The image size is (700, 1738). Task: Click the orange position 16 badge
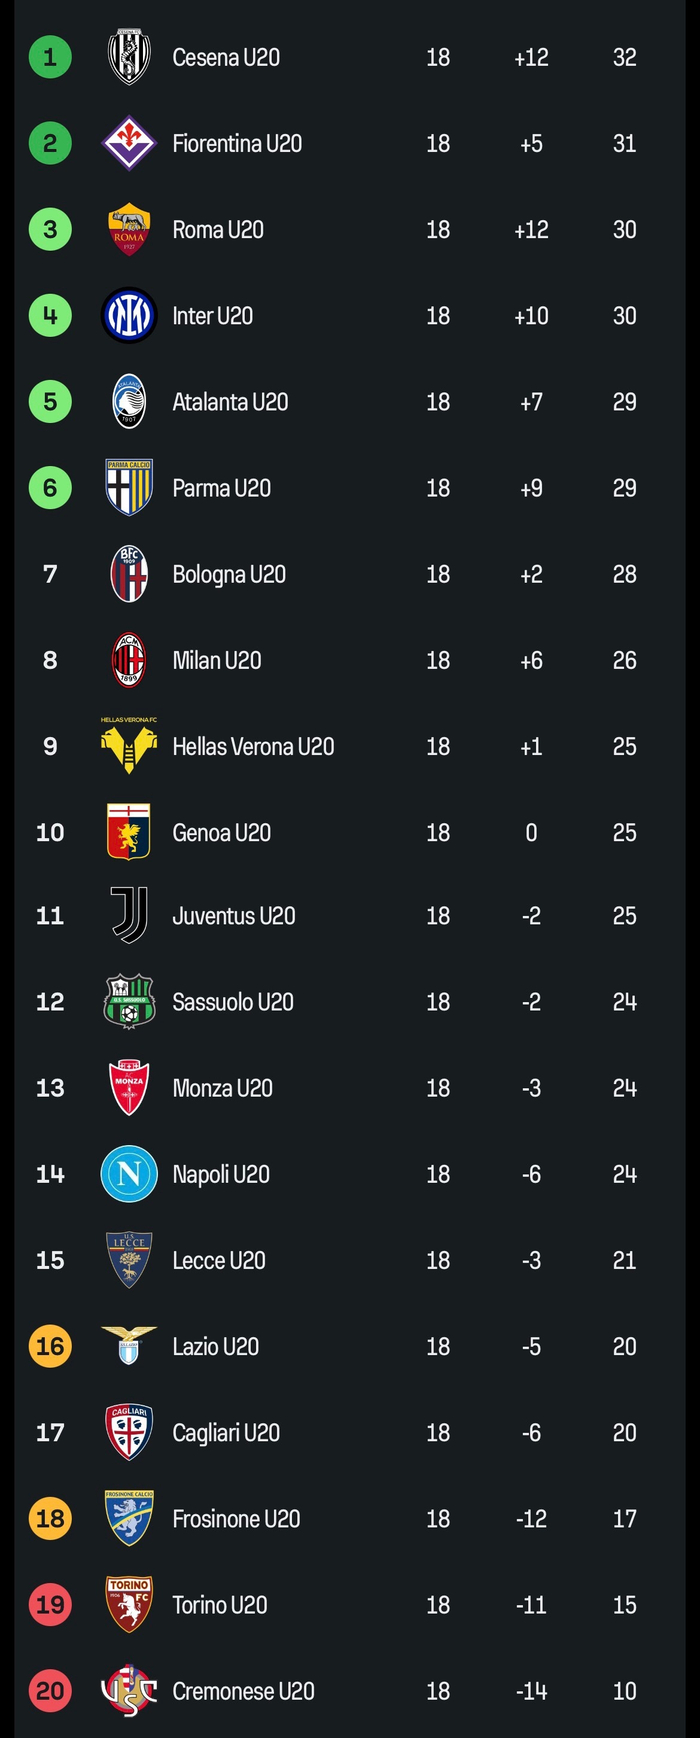[x=50, y=1346]
